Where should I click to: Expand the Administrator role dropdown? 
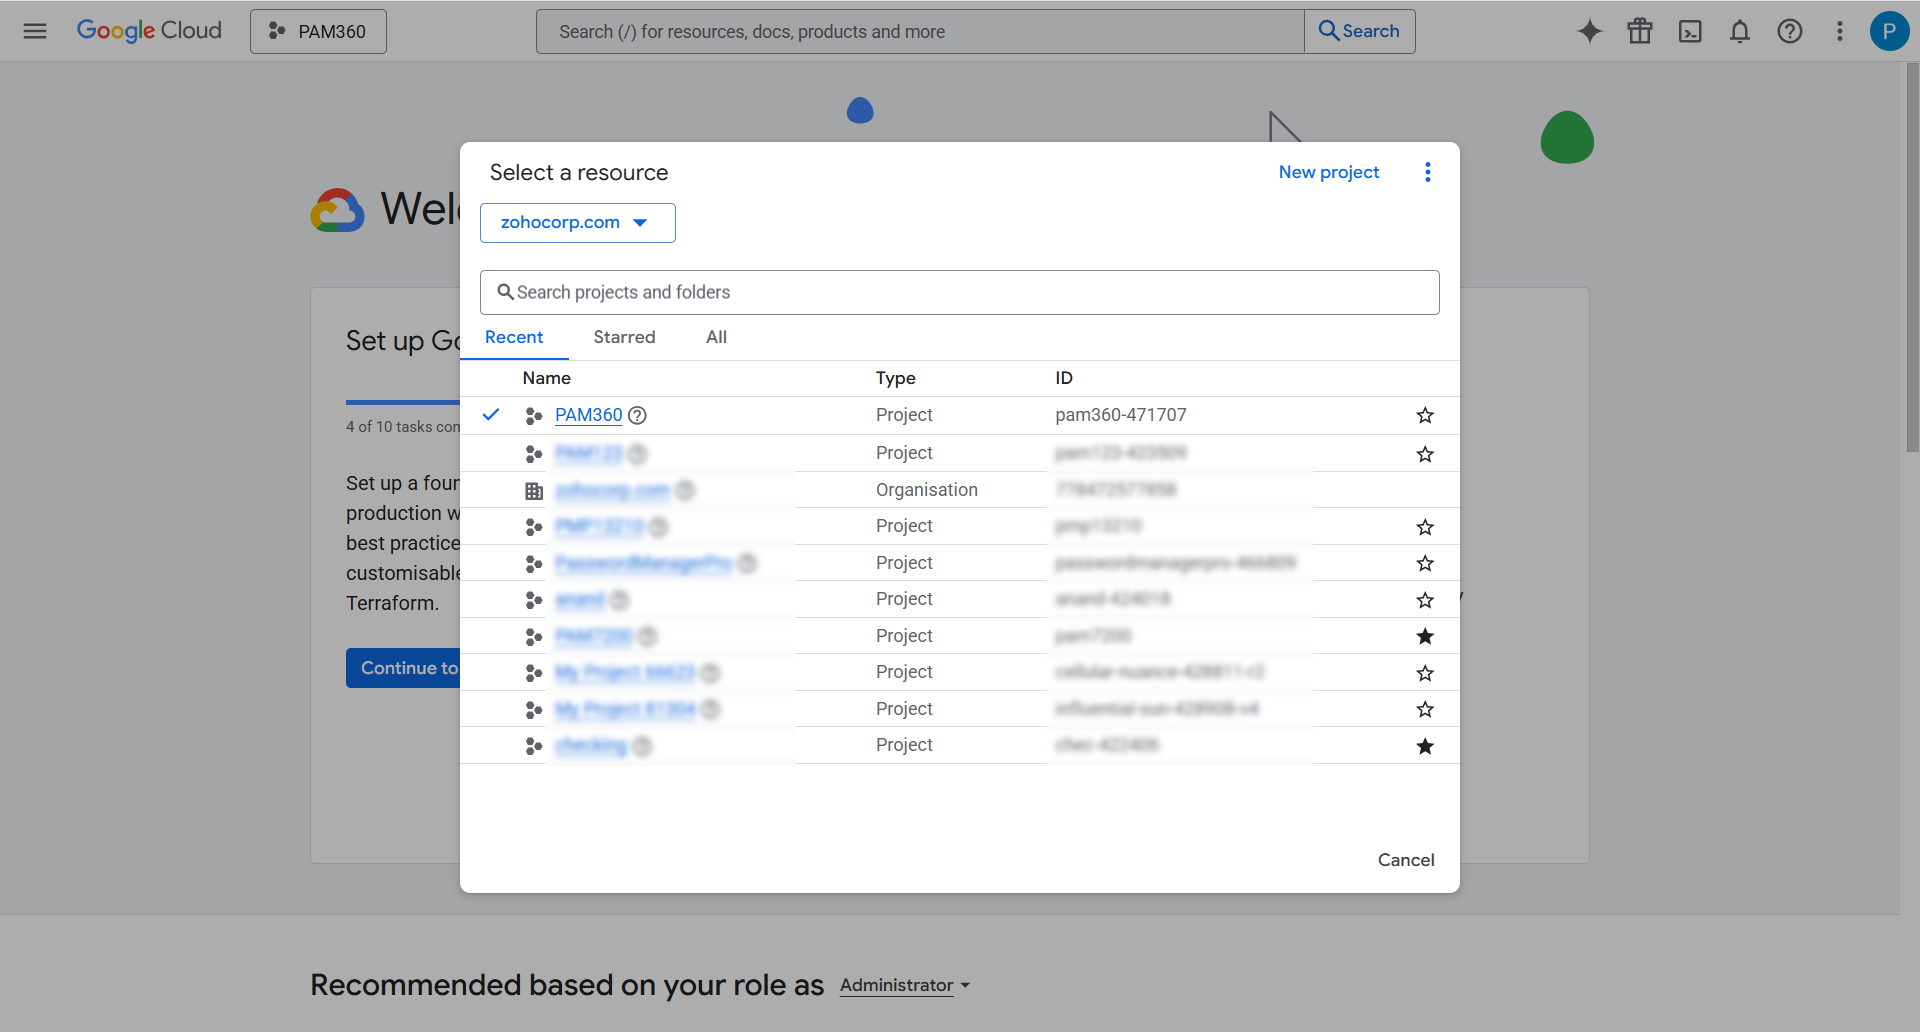point(903,985)
